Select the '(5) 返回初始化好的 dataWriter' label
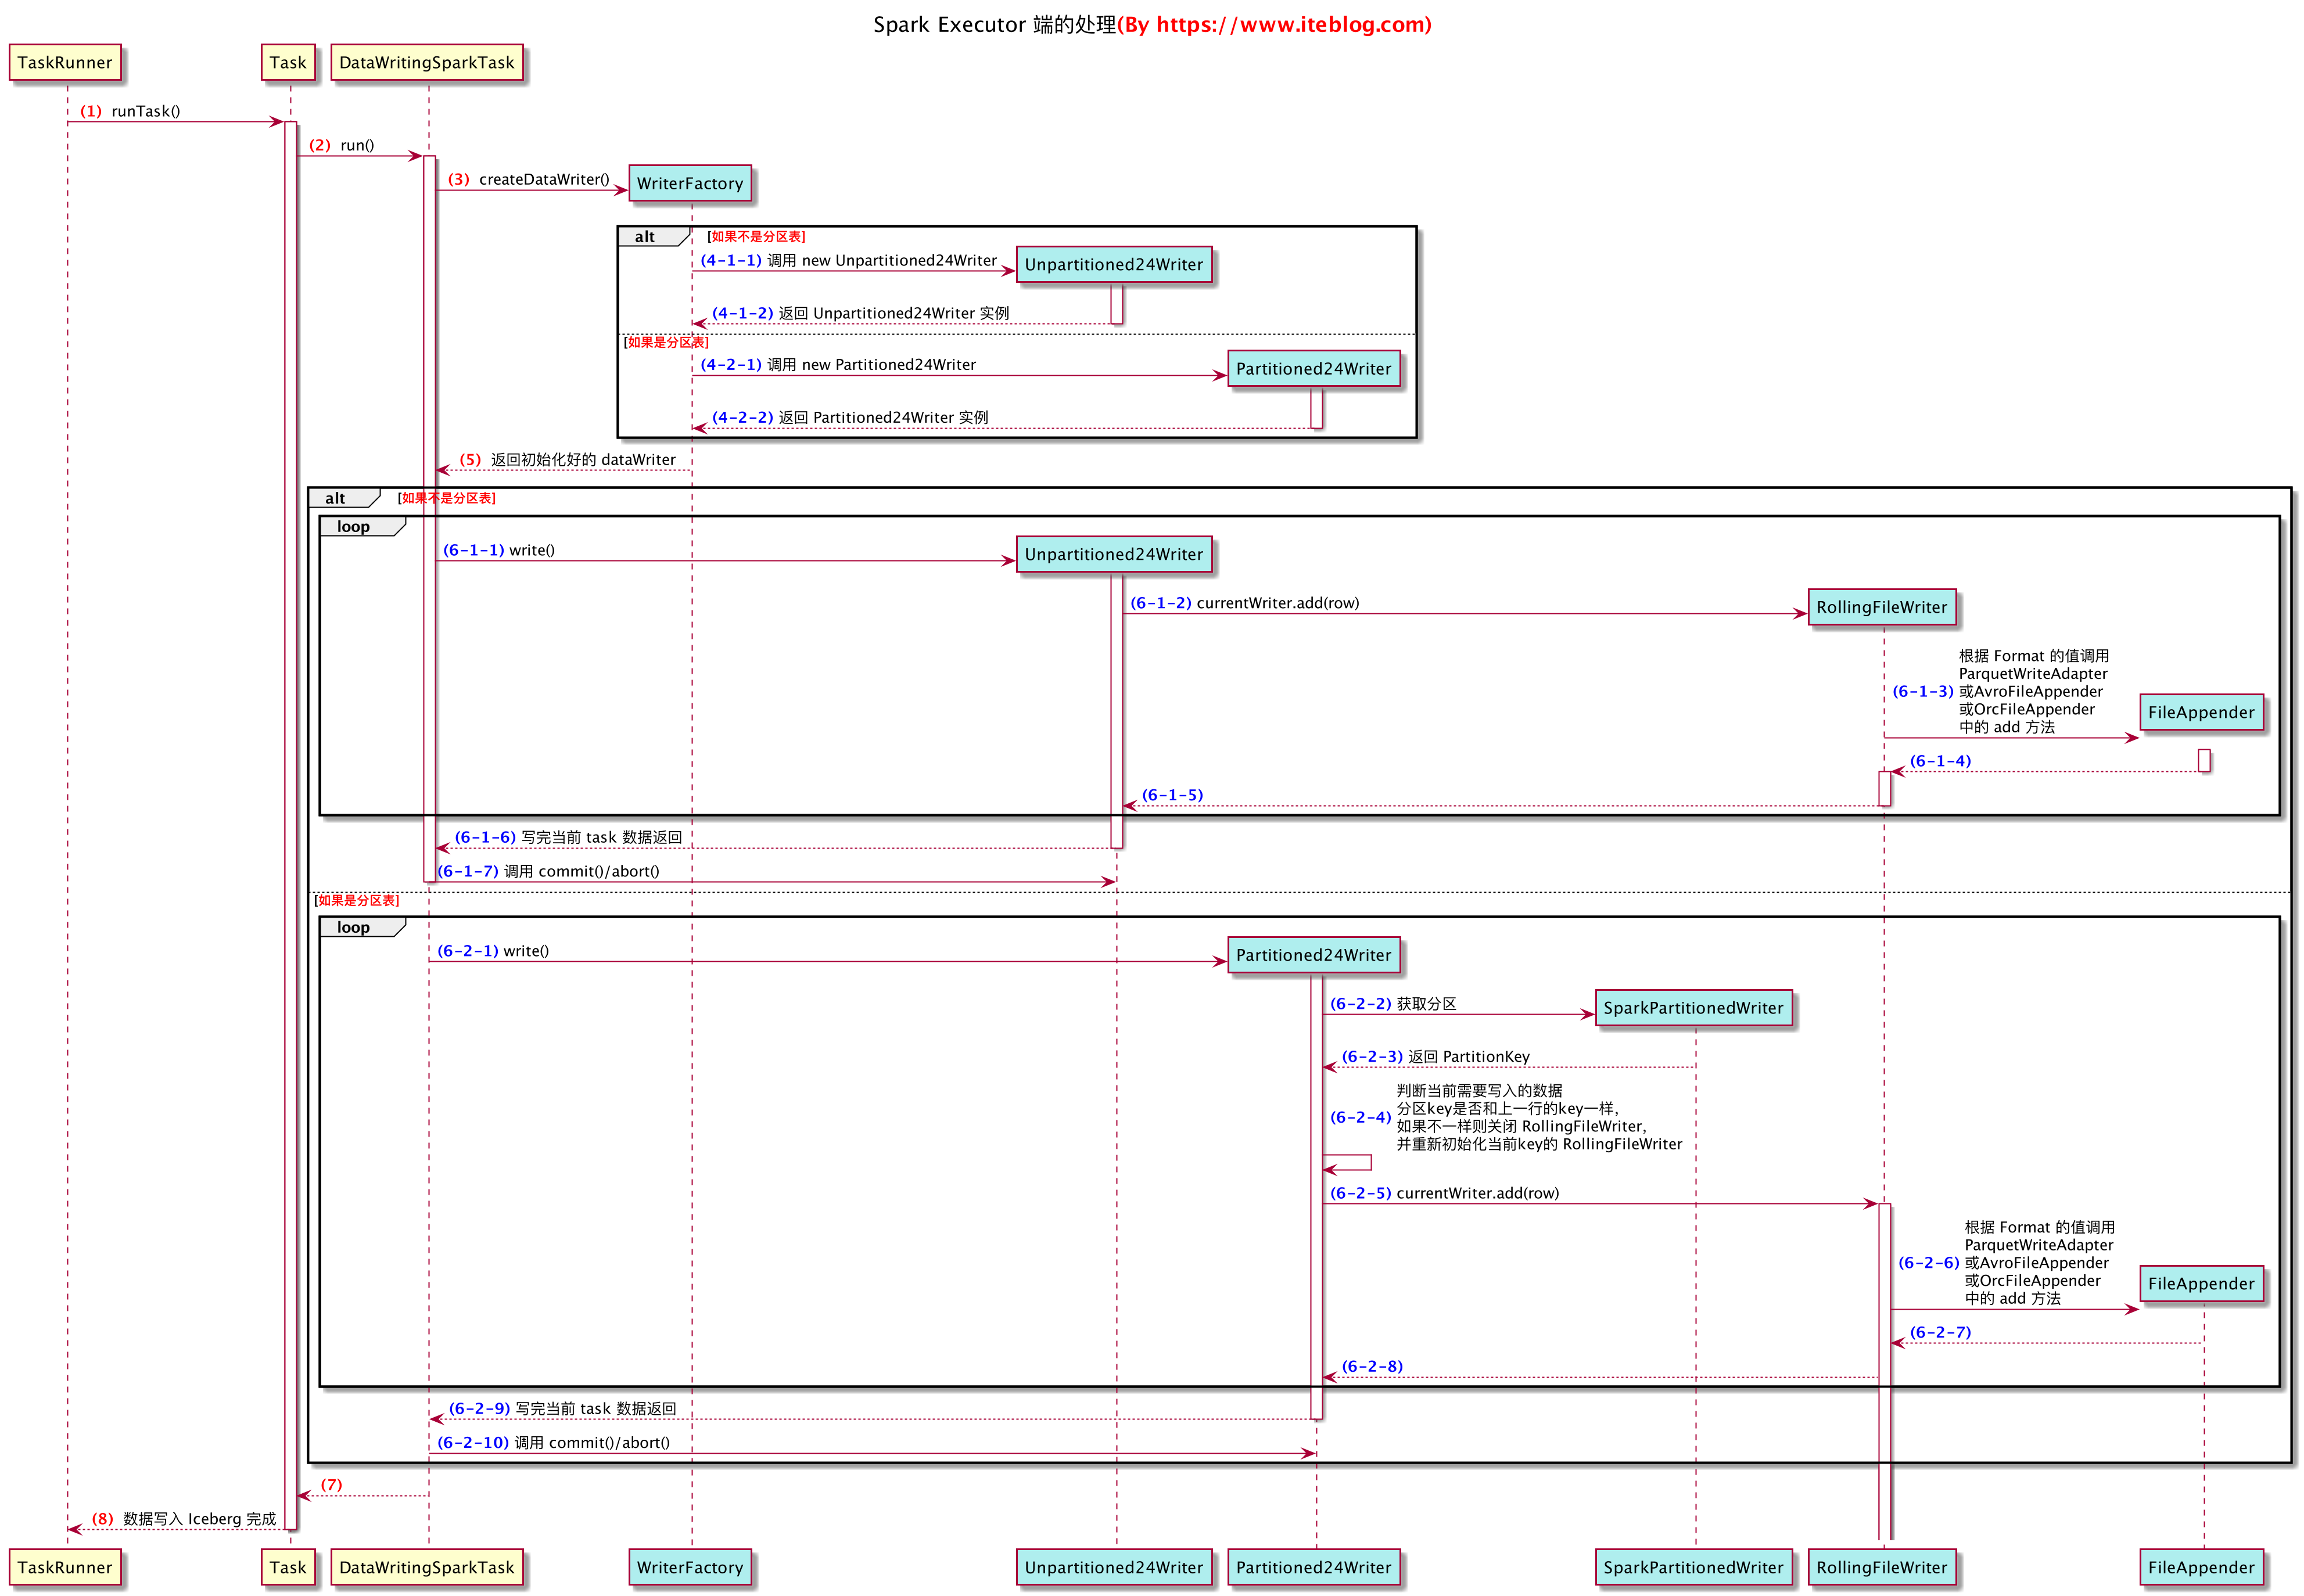The width and height of the screenshot is (2304, 1596). tap(567, 459)
